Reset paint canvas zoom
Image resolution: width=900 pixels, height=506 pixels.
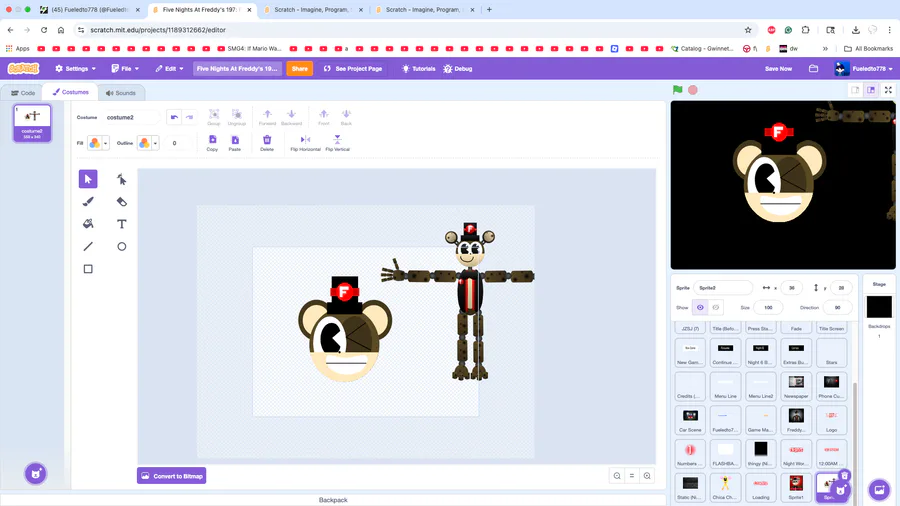point(632,476)
